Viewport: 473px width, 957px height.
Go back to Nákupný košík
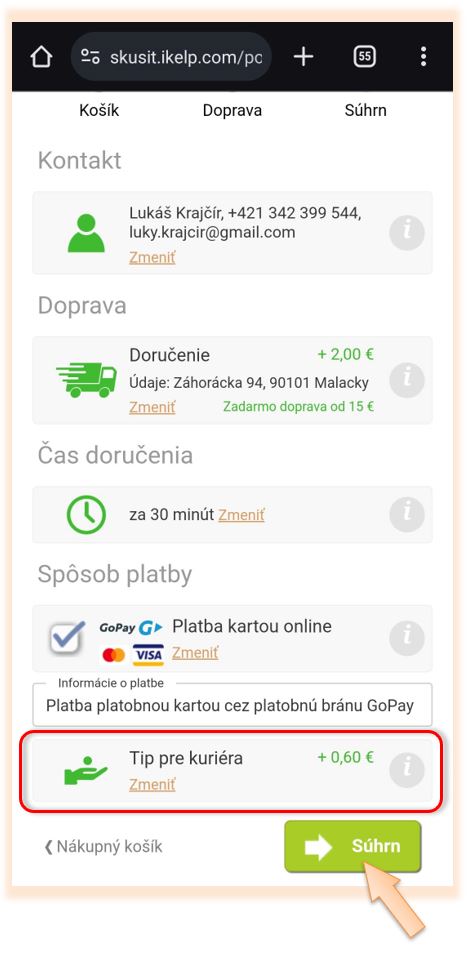pos(103,847)
